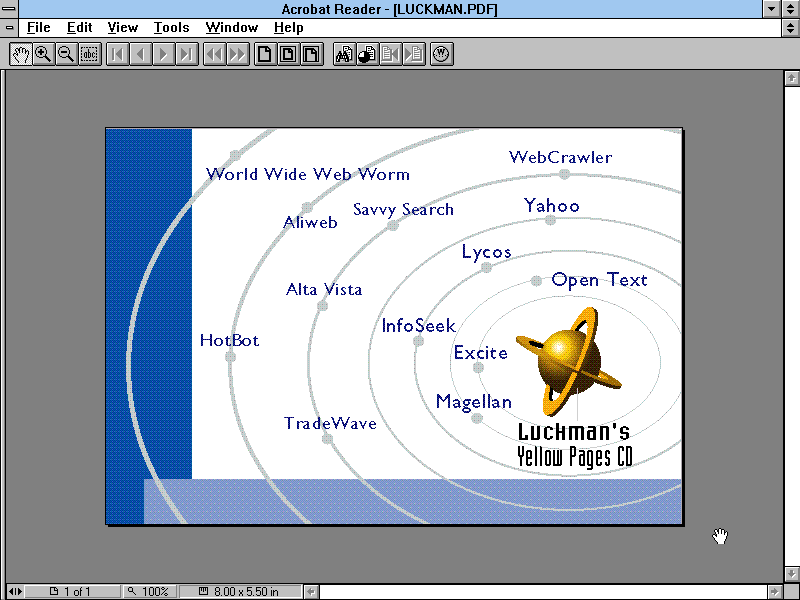This screenshot has width=800, height=600.
Task: Open the View menu
Action: tap(122, 28)
